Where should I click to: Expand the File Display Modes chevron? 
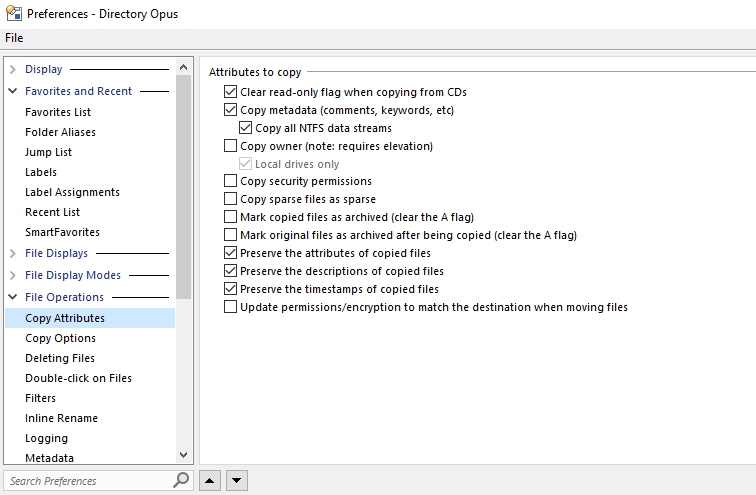tap(13, 275)
